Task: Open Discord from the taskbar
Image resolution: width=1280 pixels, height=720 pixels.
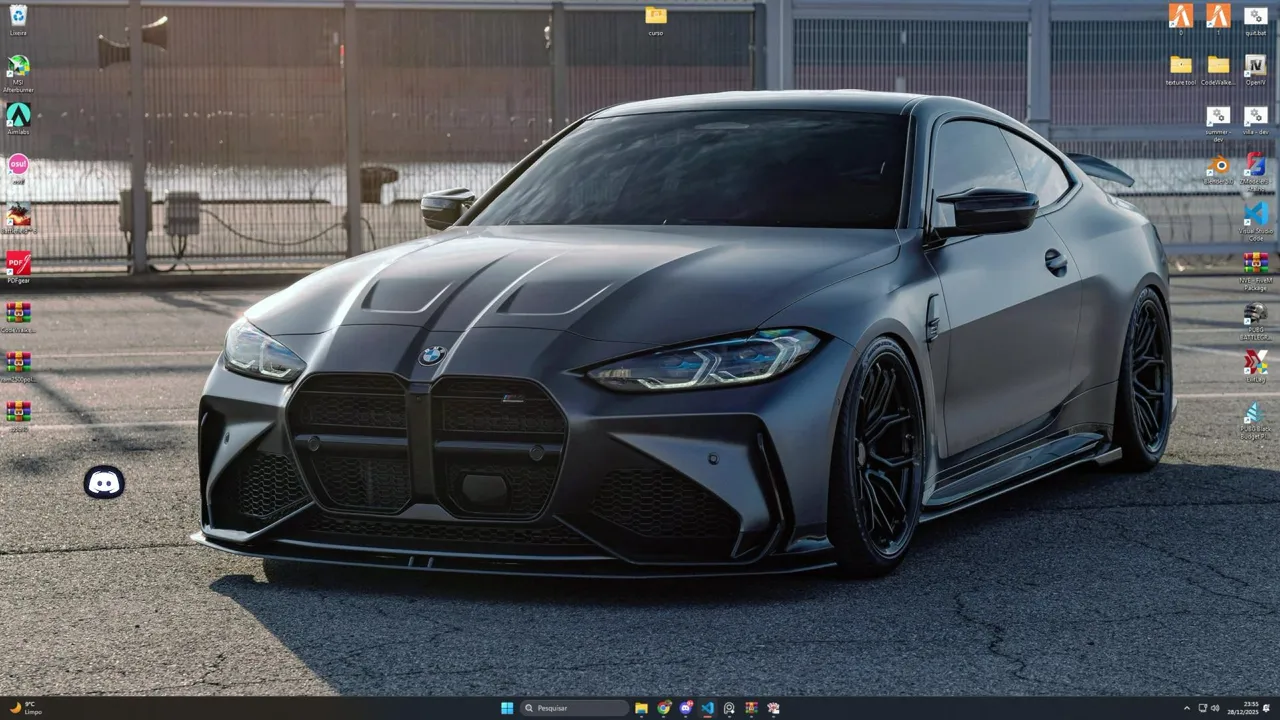Action: click(685, 708)
